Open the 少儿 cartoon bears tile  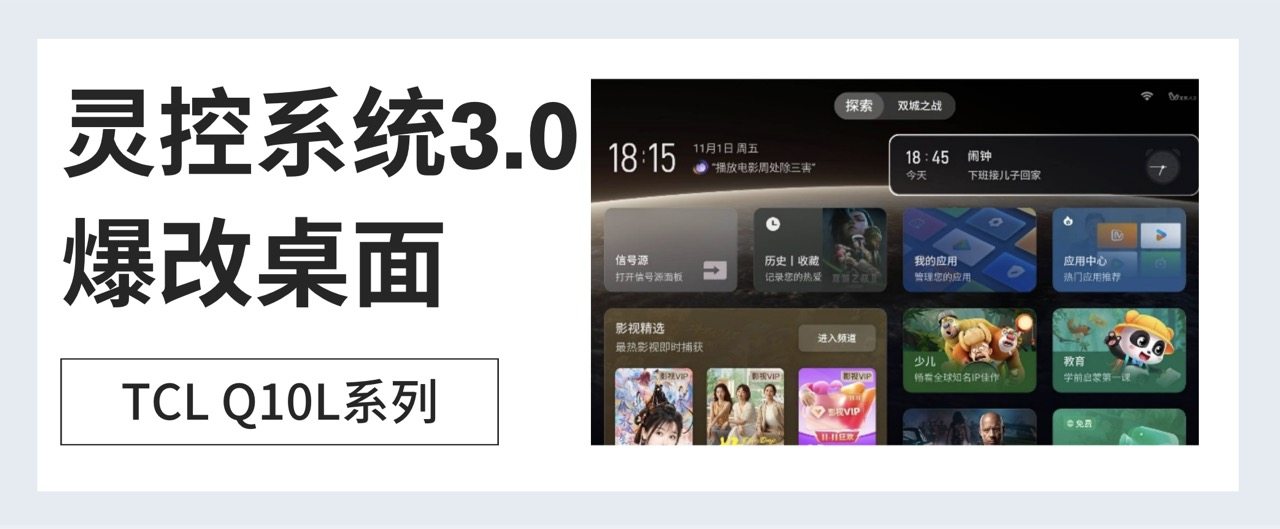click(x=969, y=350)
